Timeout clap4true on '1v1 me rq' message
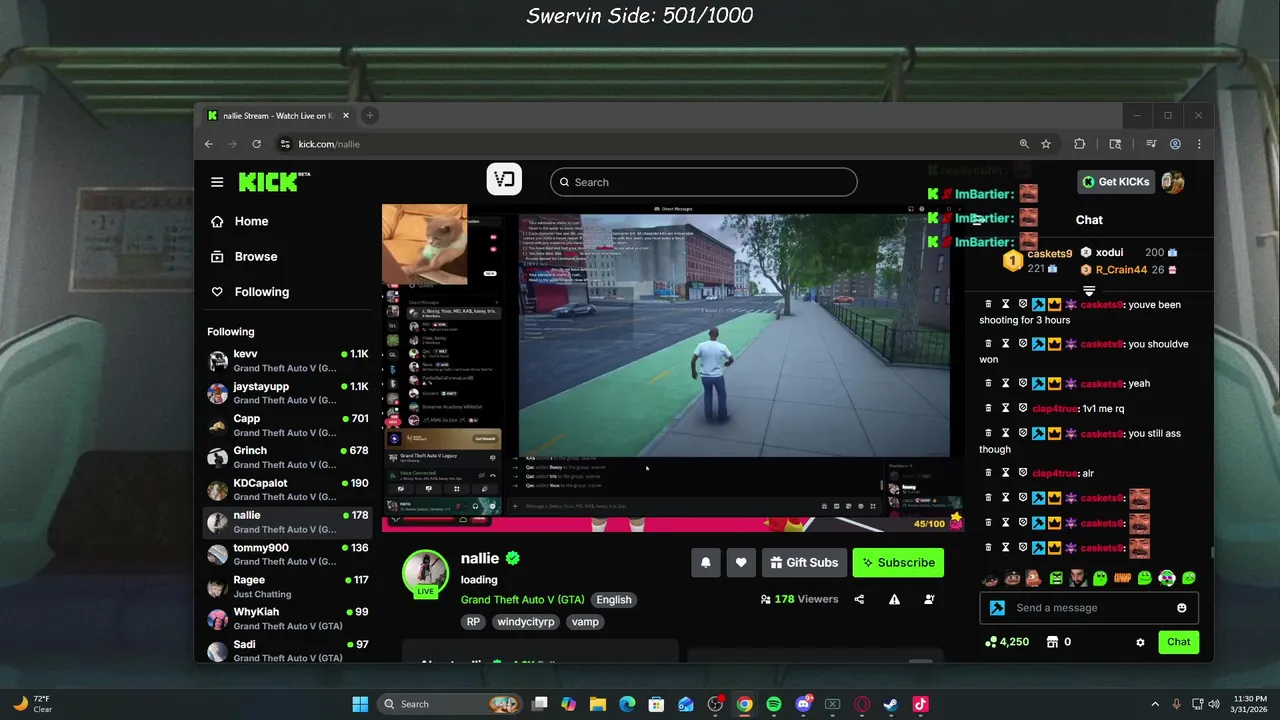This screenshot has width=1280, height=720. [x=1006, y=408]
